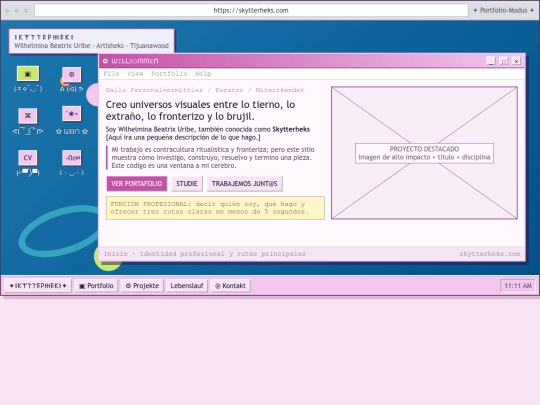Screen dimensions: 540x405
Task: Open the green portfolio desktop icon
Action: [x=28, y=74]
